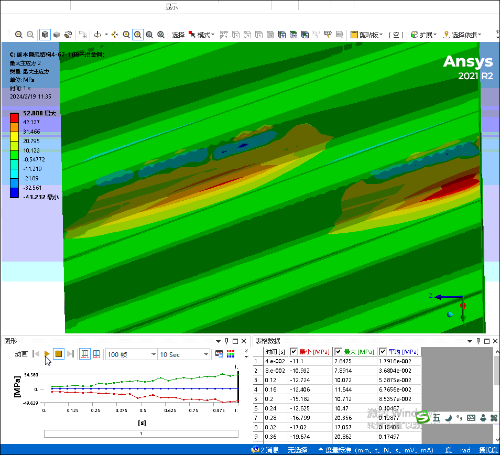Open the clipboard menu in toolbar

[x=367, y=34]
